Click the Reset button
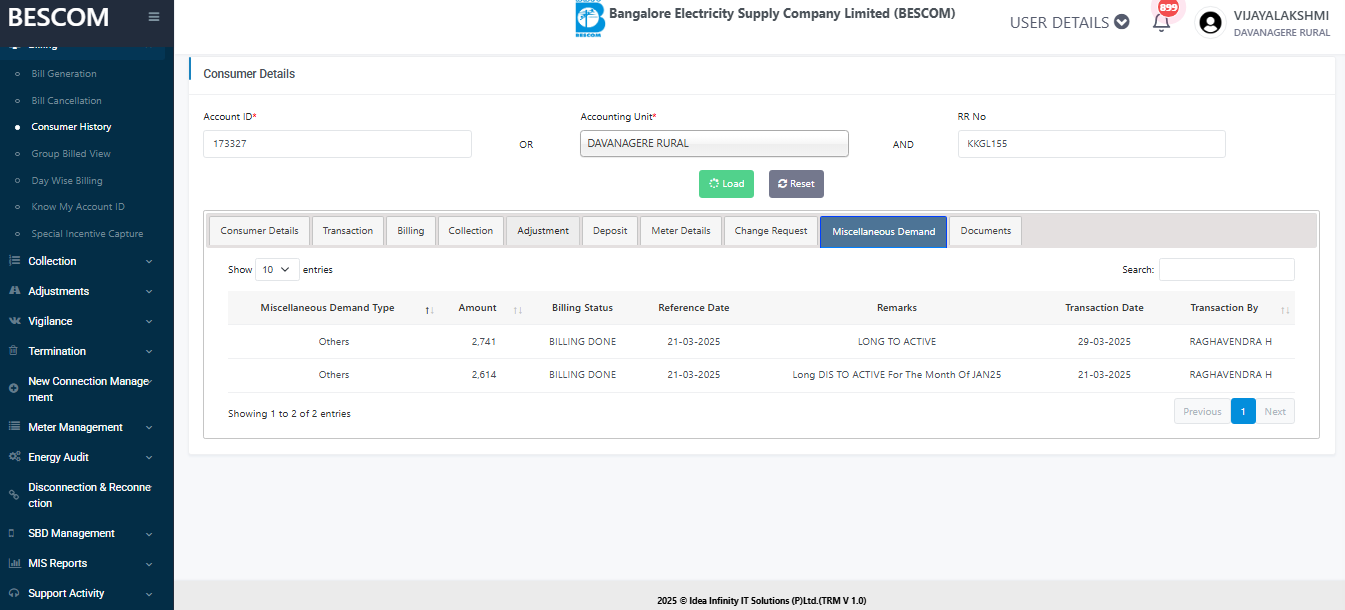 (796, 184)
